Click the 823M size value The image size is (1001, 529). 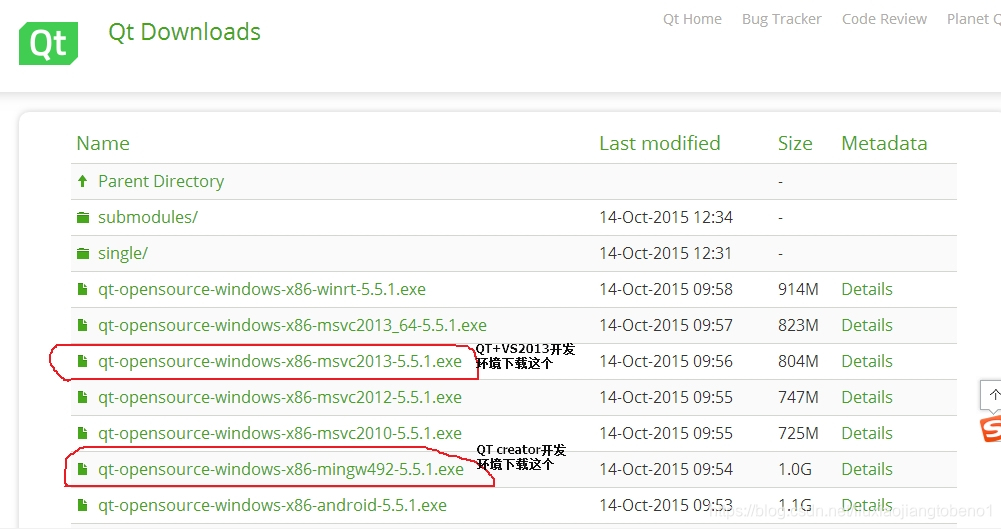pyautogui.click(x=798, y=325)
